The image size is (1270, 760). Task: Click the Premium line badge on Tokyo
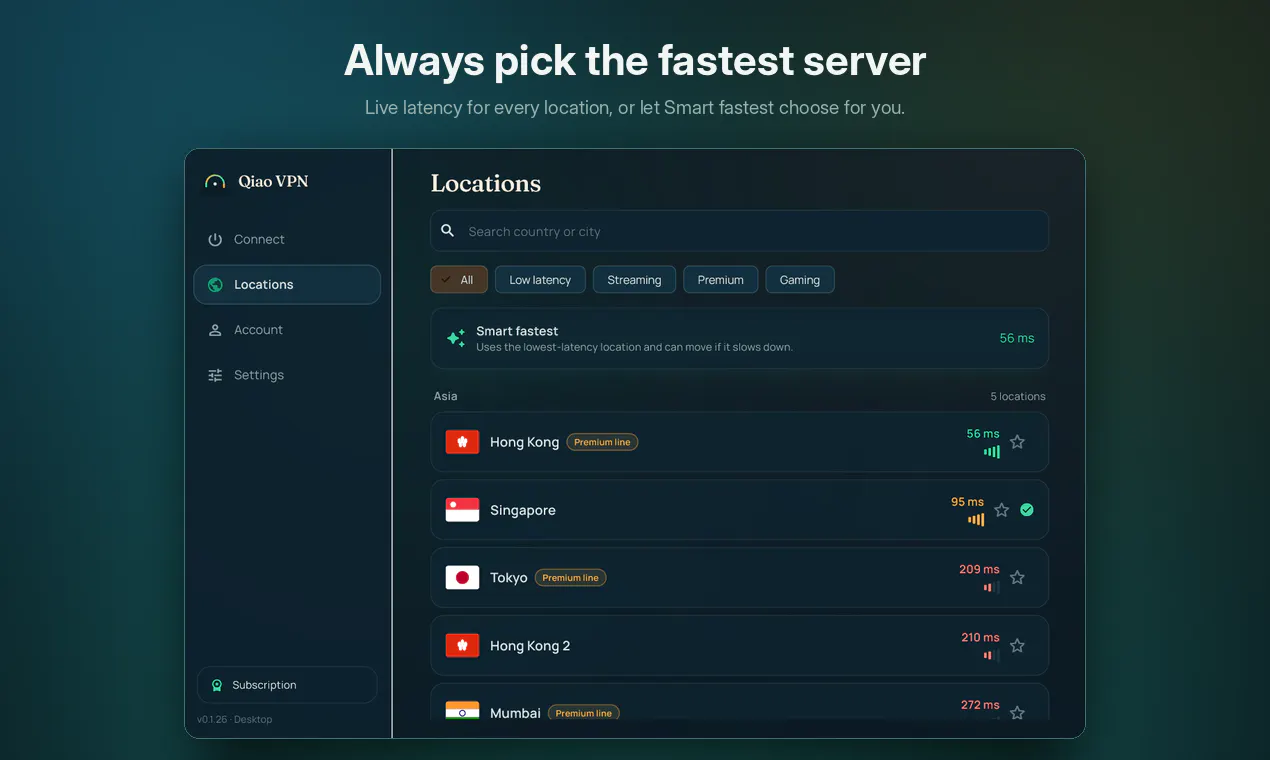(x=570, y=578)
